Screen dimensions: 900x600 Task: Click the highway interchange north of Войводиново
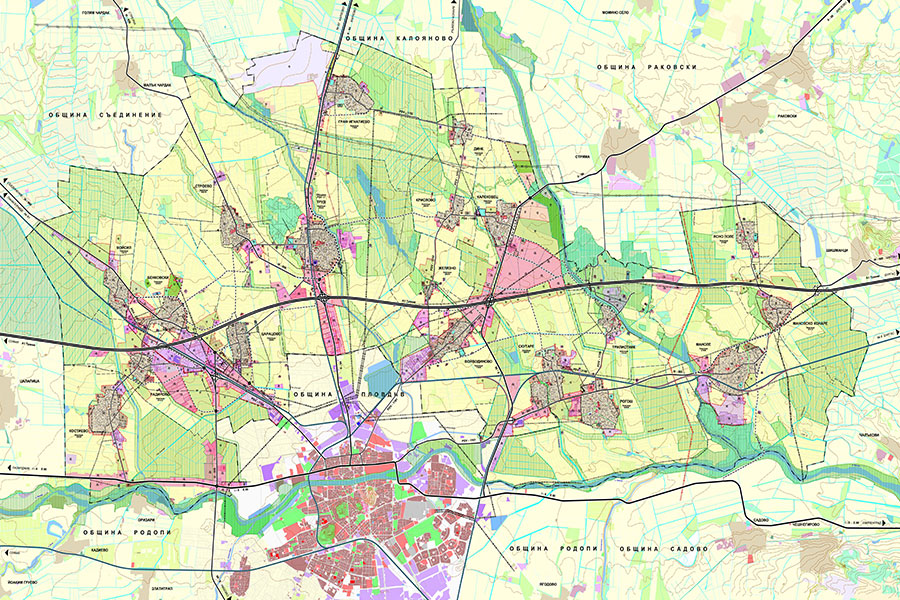490,298
